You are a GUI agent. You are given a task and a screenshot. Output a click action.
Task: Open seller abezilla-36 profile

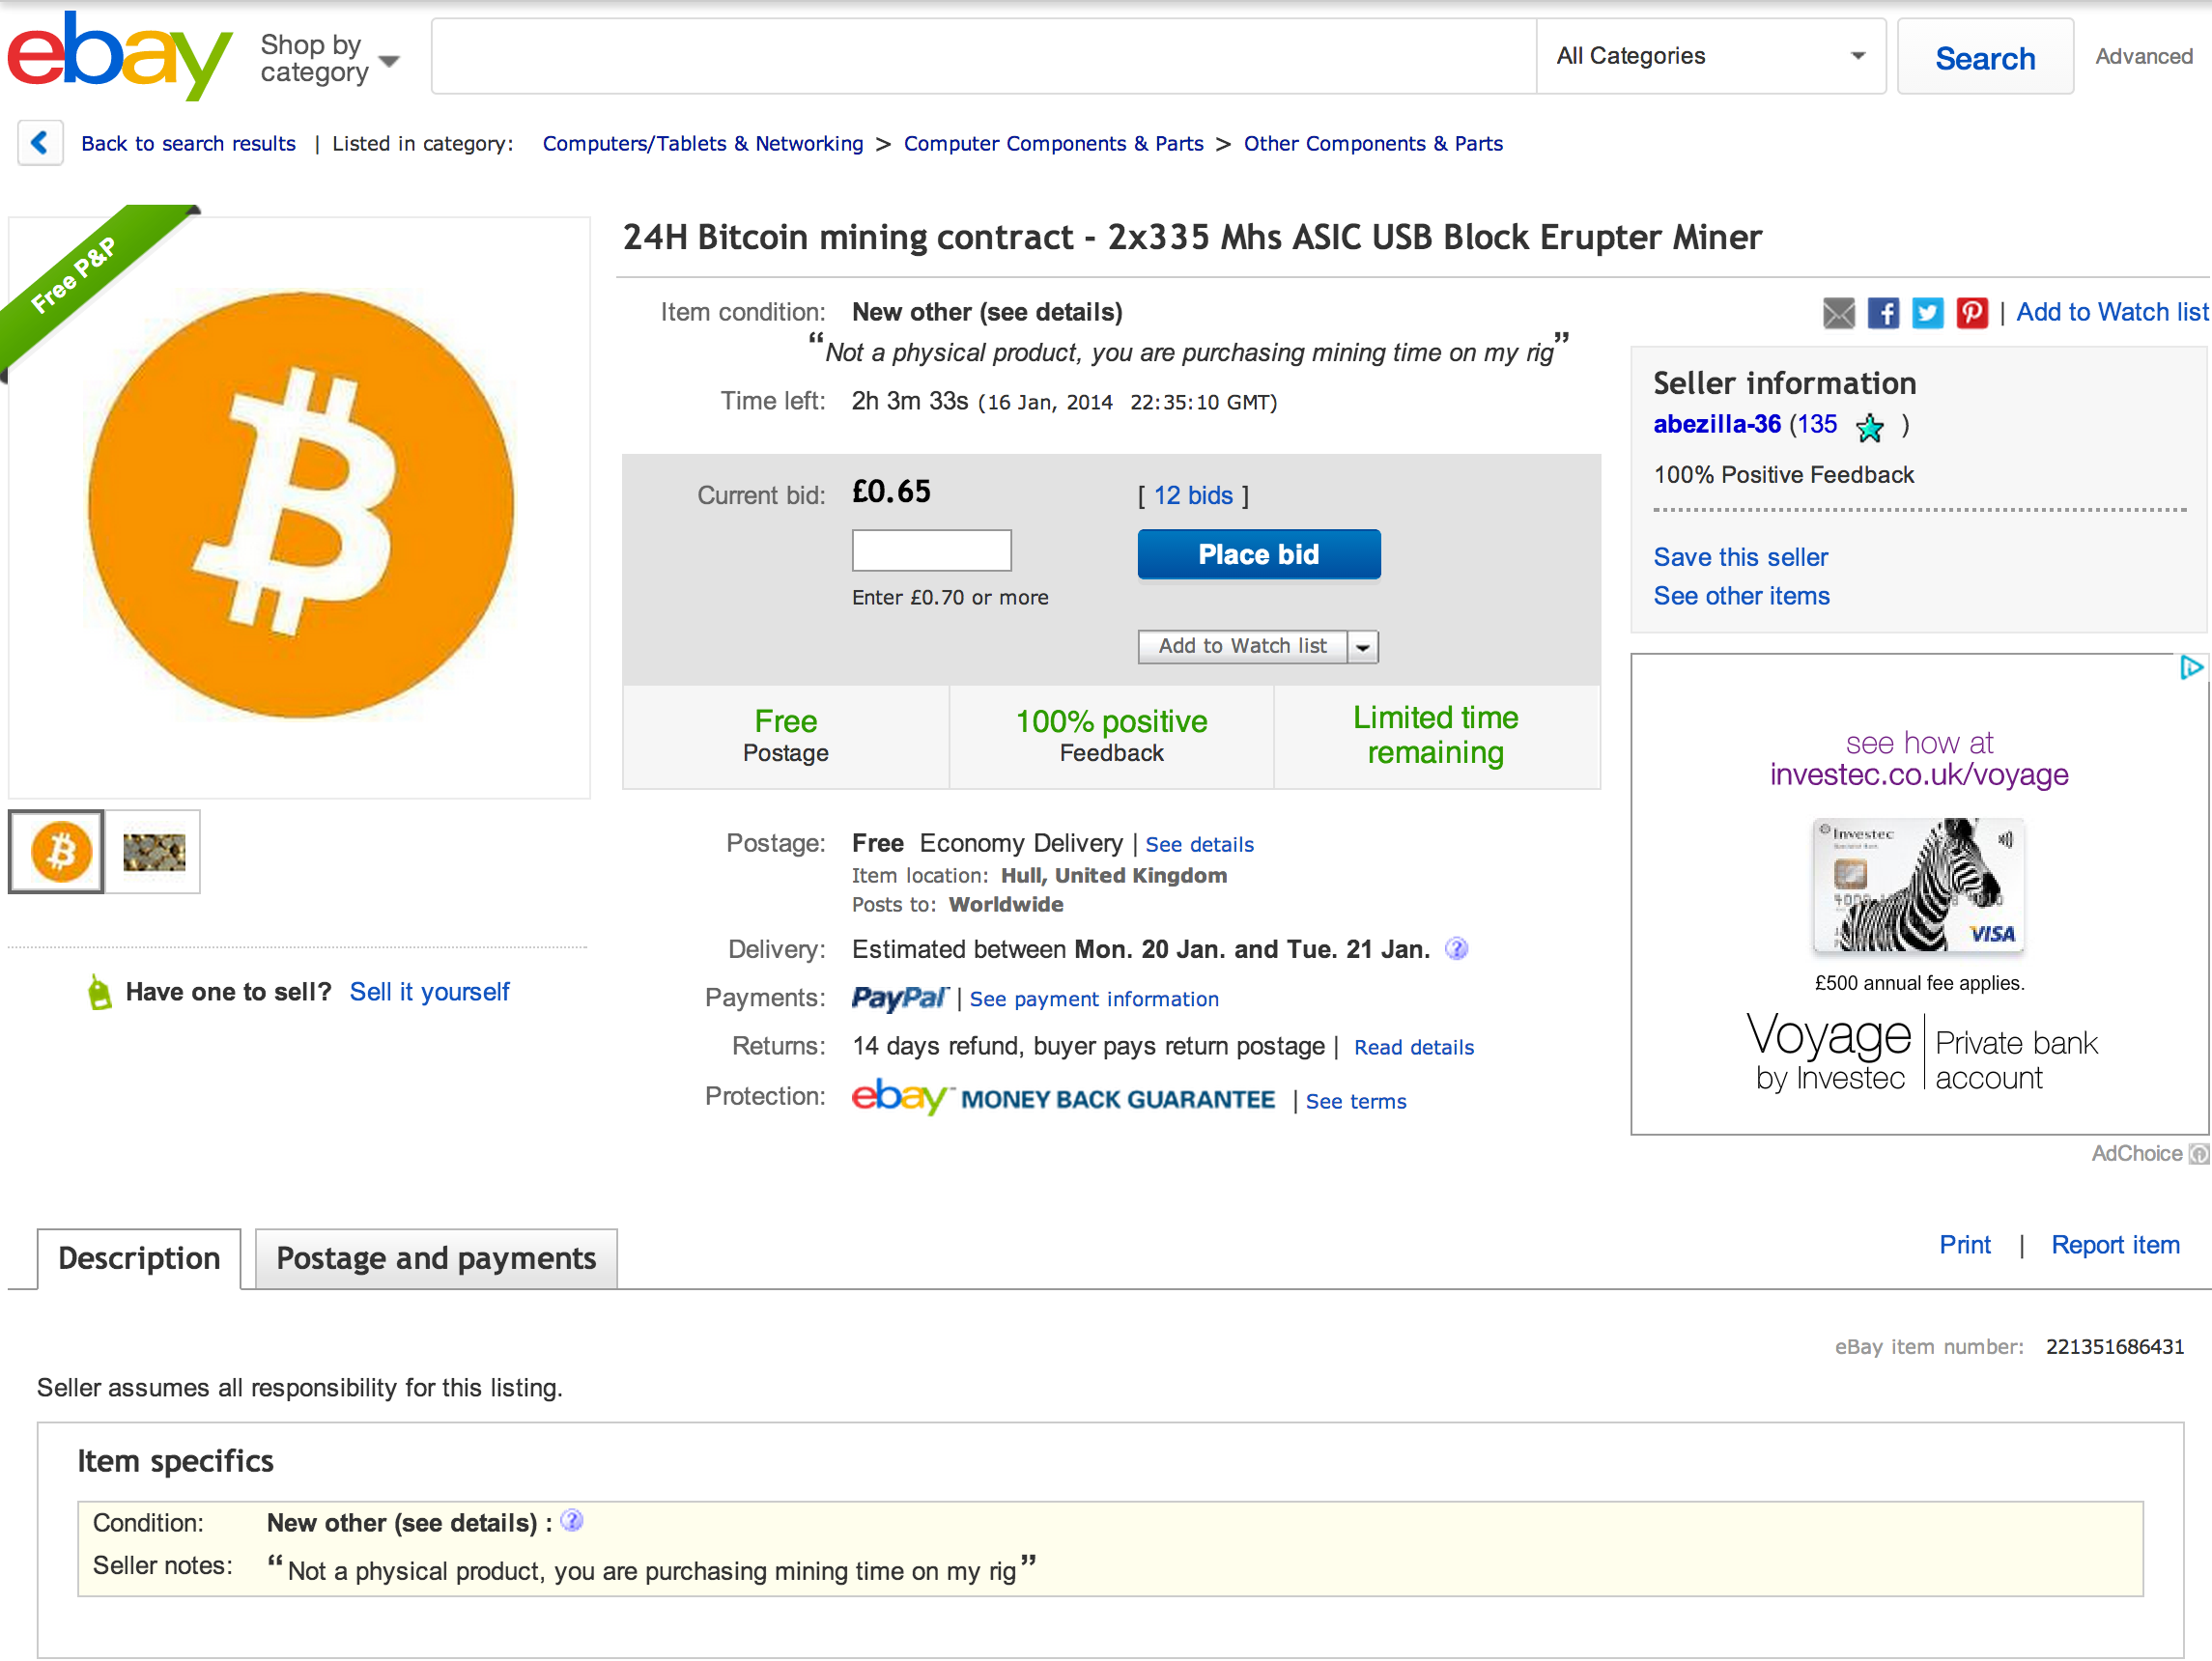pos(1717,424)
